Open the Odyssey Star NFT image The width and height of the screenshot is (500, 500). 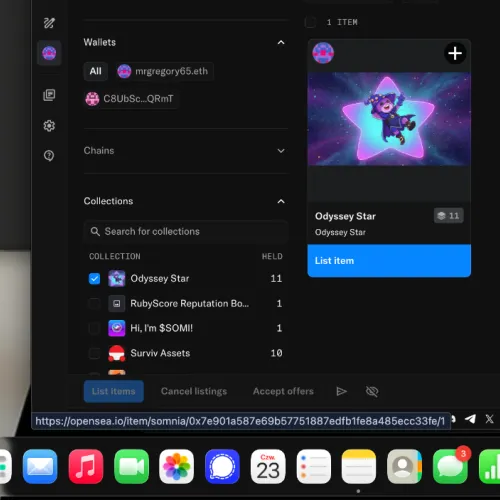[x=389, y=119]
